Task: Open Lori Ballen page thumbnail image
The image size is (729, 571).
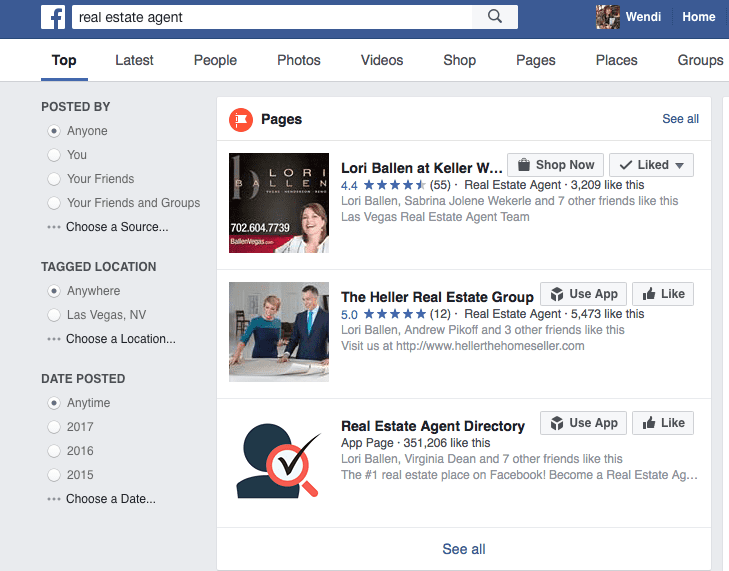Action: 279,203
